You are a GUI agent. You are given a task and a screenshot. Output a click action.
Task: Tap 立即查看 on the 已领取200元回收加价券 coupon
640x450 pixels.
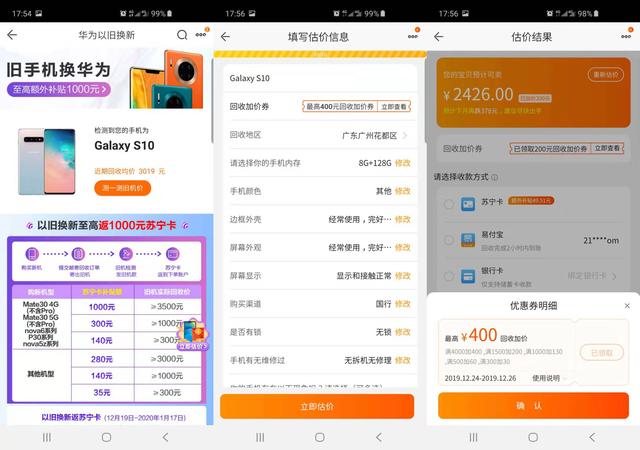tap(607, 149)
